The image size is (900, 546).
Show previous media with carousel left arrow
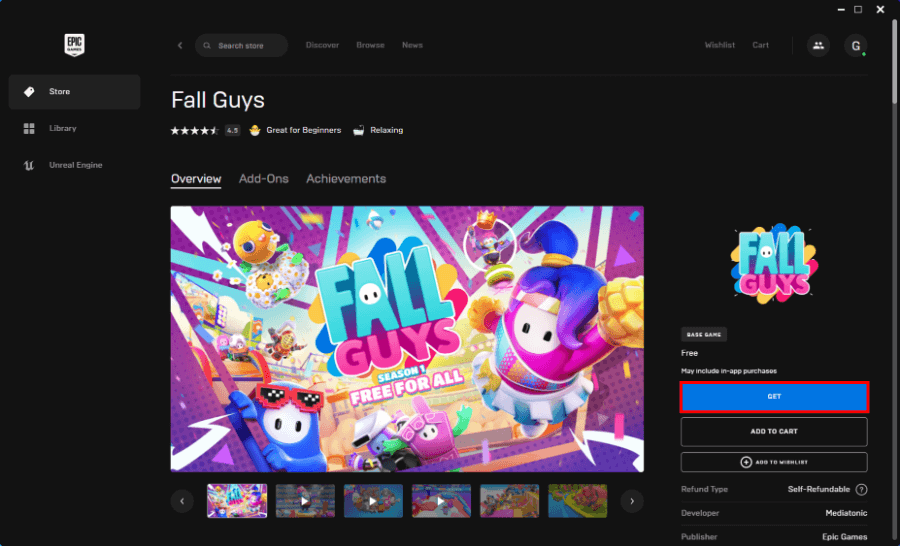(182, 501)
